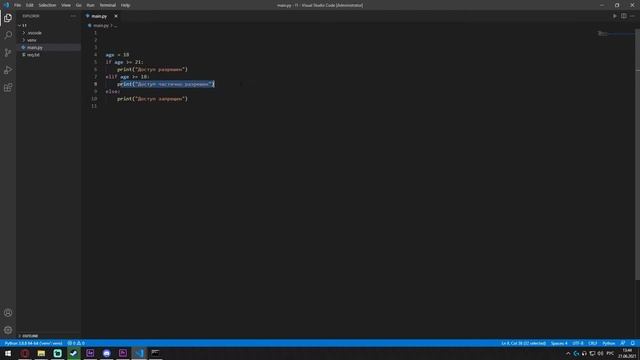
Task: Switch to Visual Studio Code taskbar icon
Action: [x=139, y=353]
